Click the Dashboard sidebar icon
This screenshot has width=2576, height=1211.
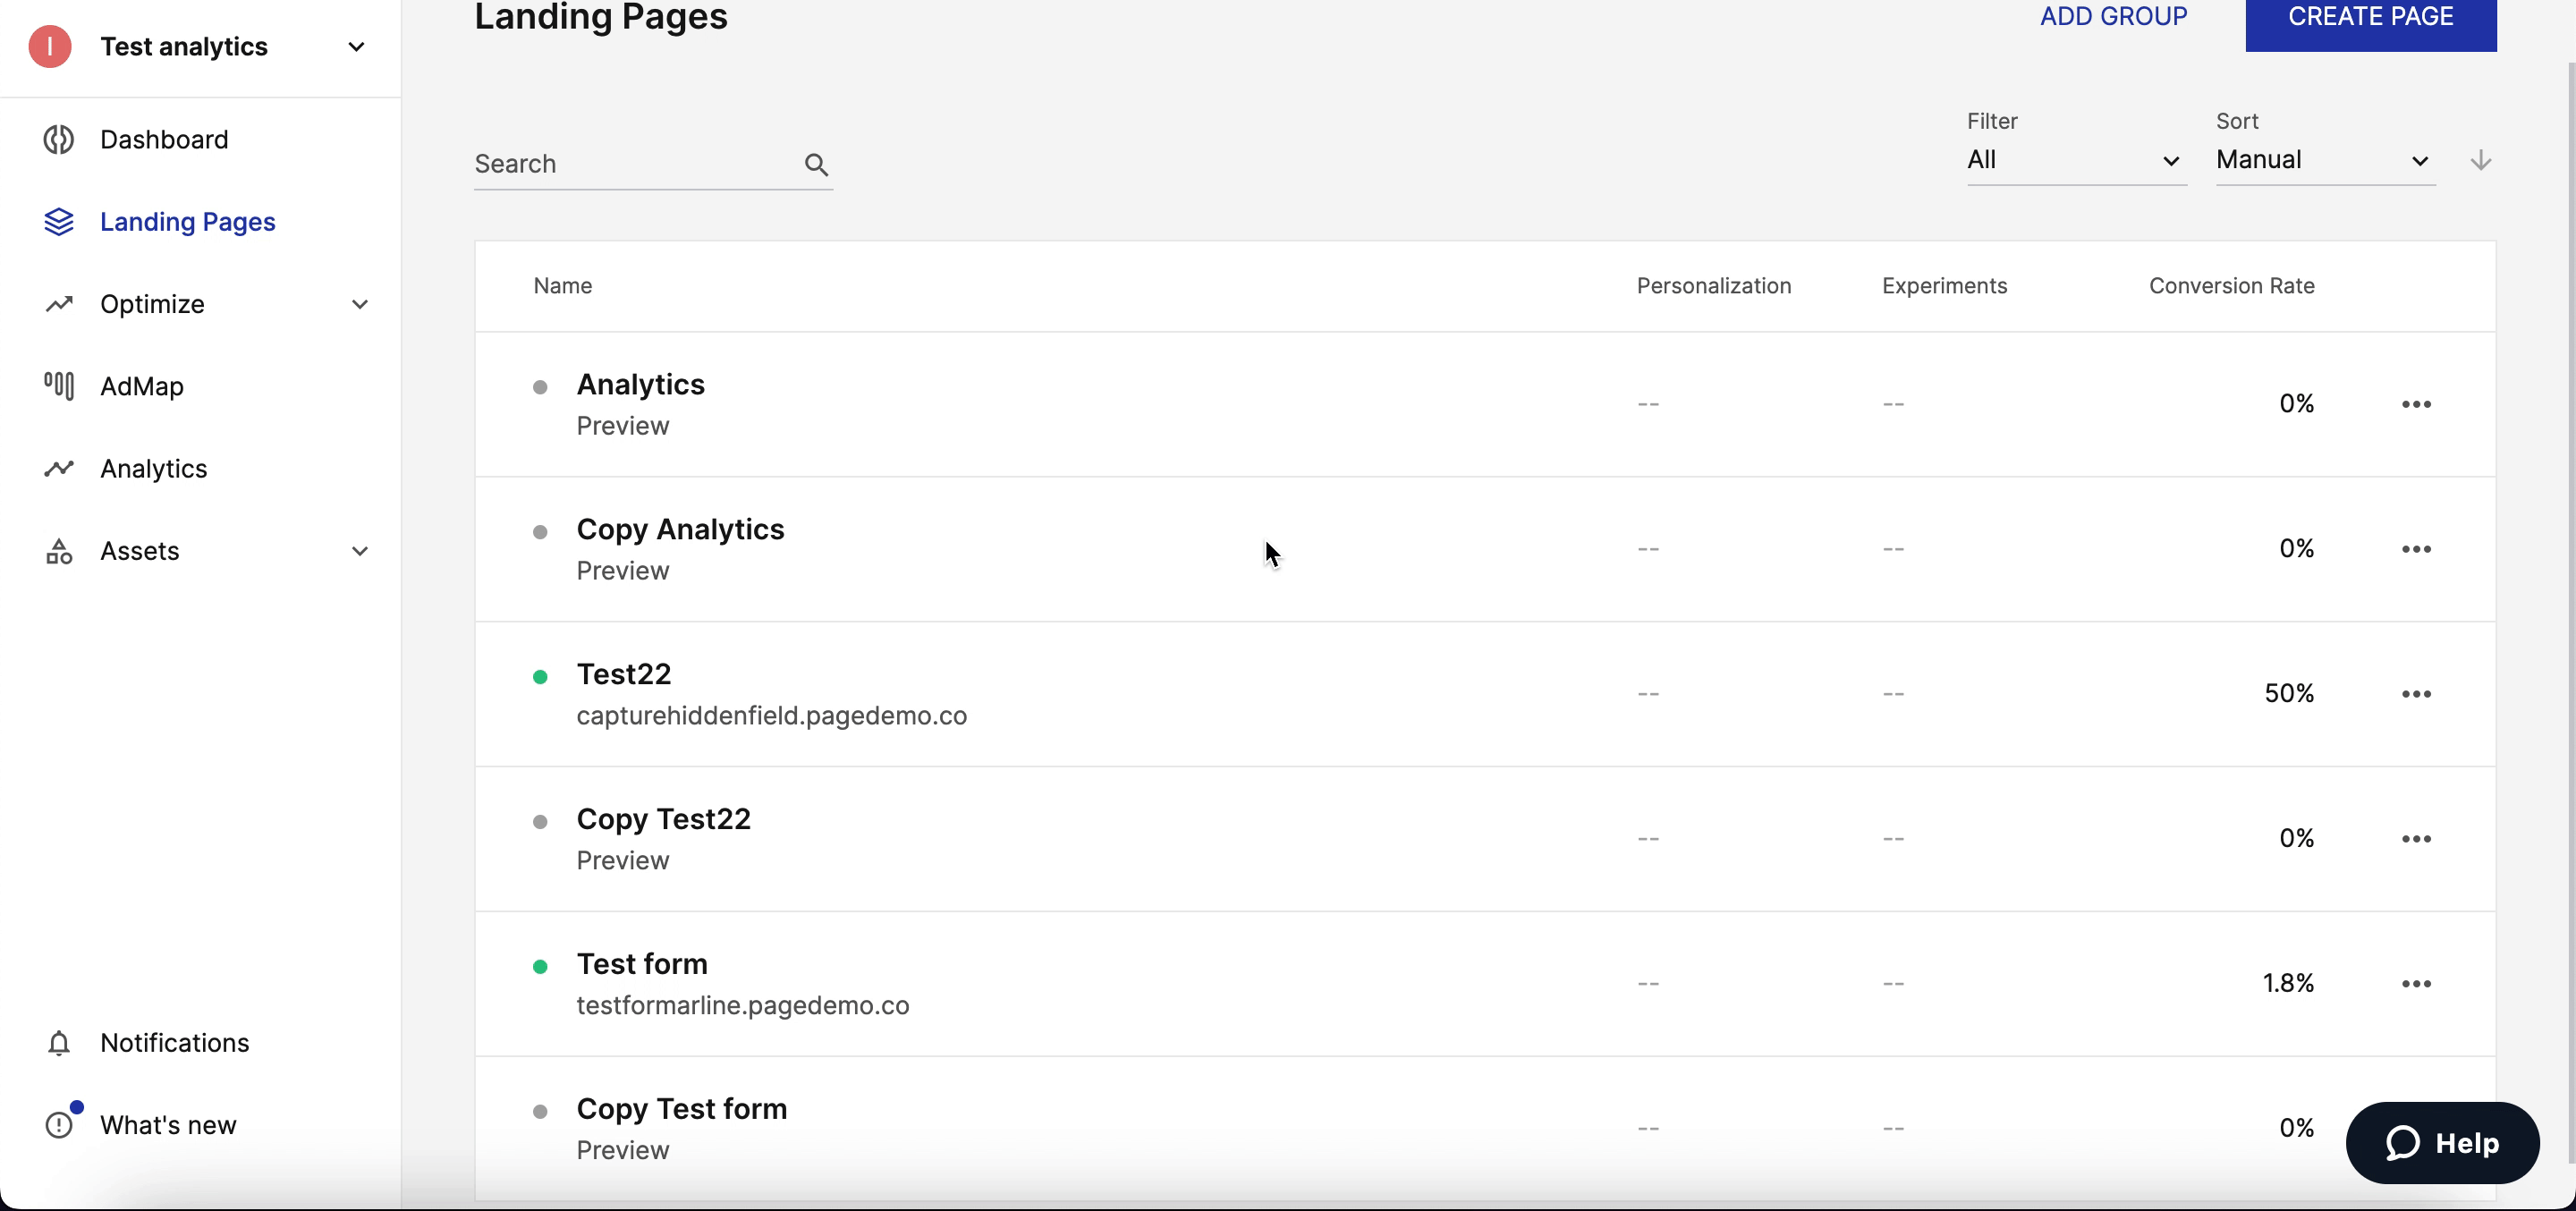(x=59, y=140)
